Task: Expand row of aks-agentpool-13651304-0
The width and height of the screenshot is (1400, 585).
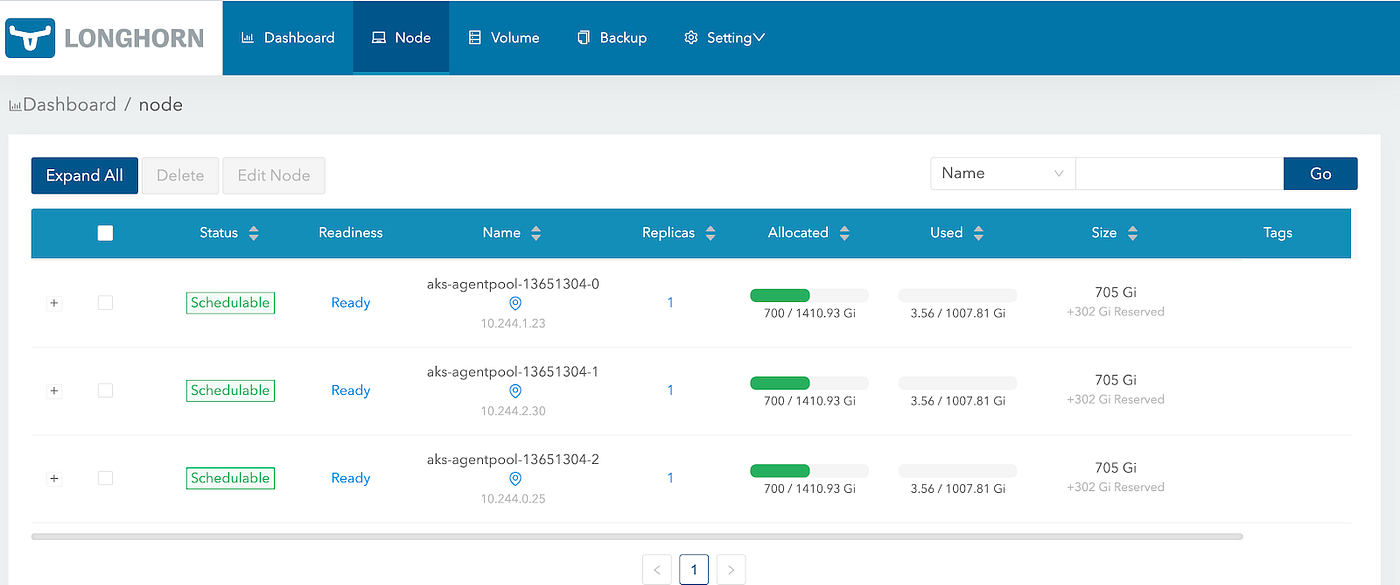Action: pos(54,303)
